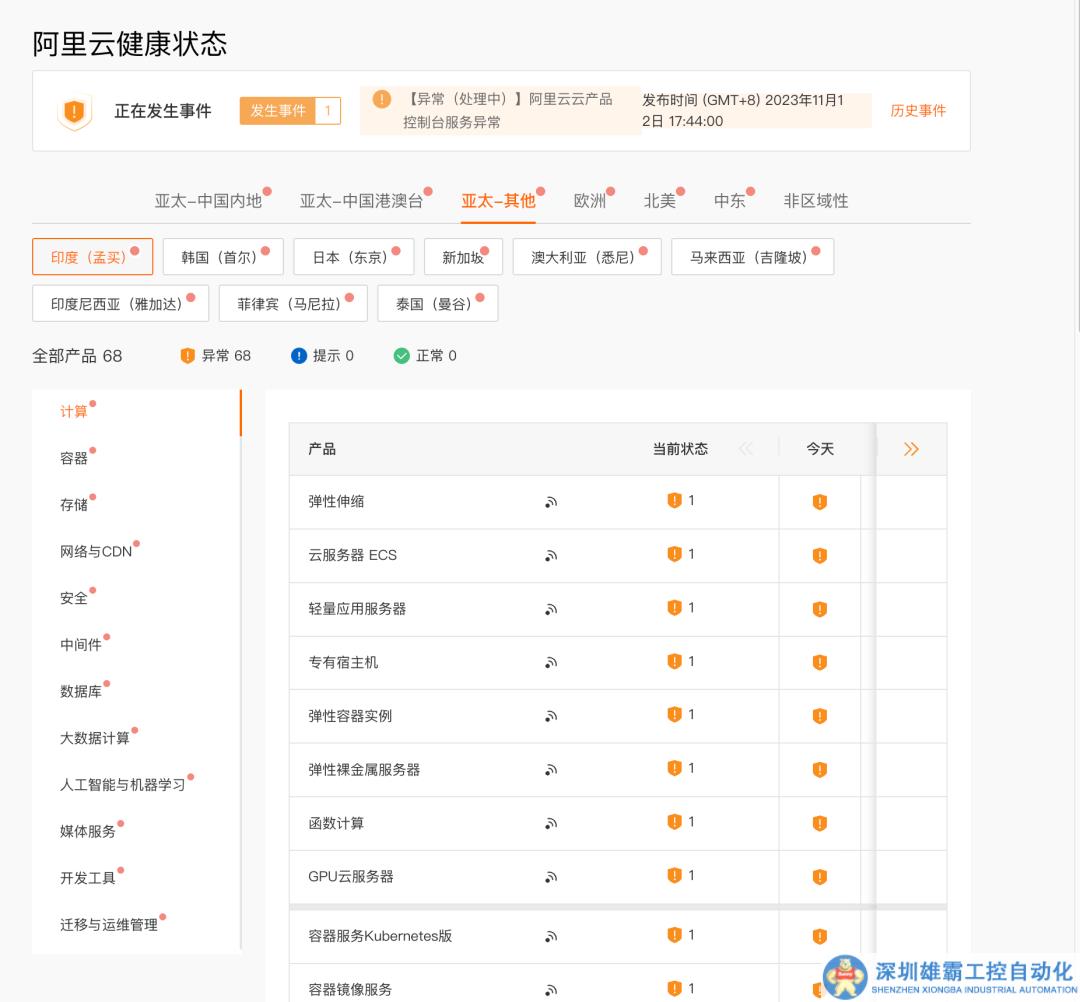
Task: Expand history columns using the >> arrow
Action: click(910, 449)
